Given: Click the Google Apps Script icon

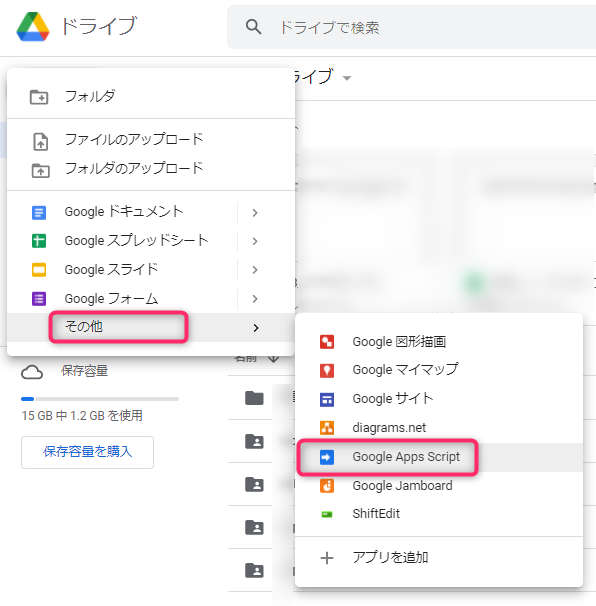Looking at the screenshot, I should click(x=327, y=457).
